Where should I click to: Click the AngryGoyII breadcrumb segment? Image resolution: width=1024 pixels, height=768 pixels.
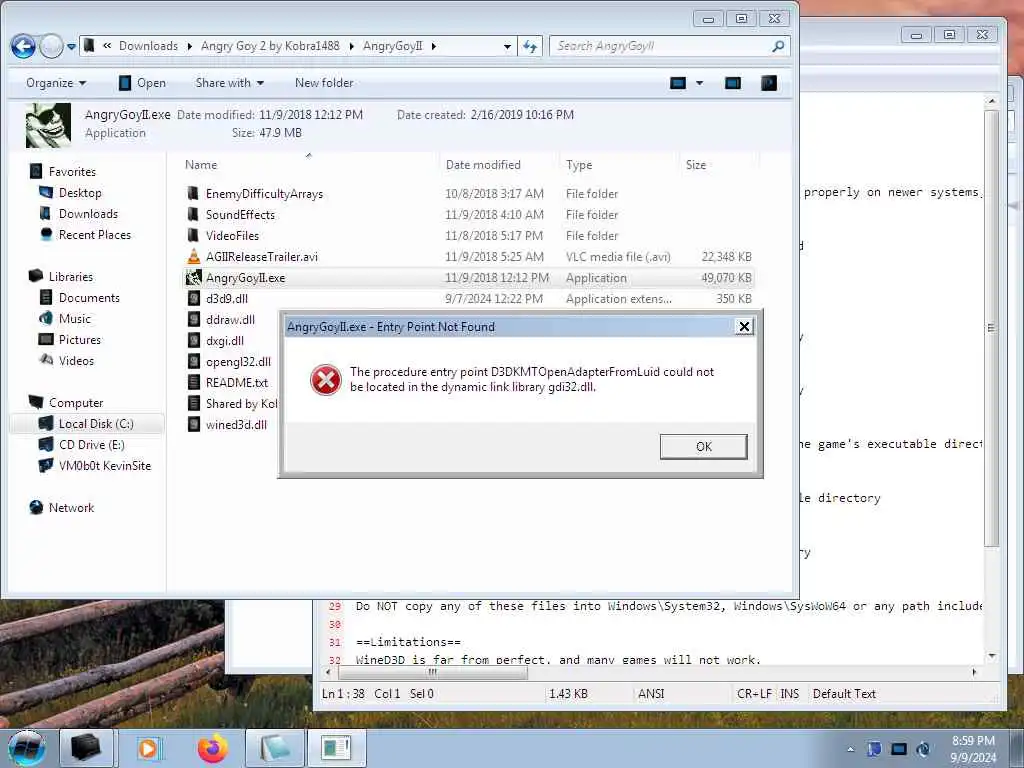(x=392, y=46)
